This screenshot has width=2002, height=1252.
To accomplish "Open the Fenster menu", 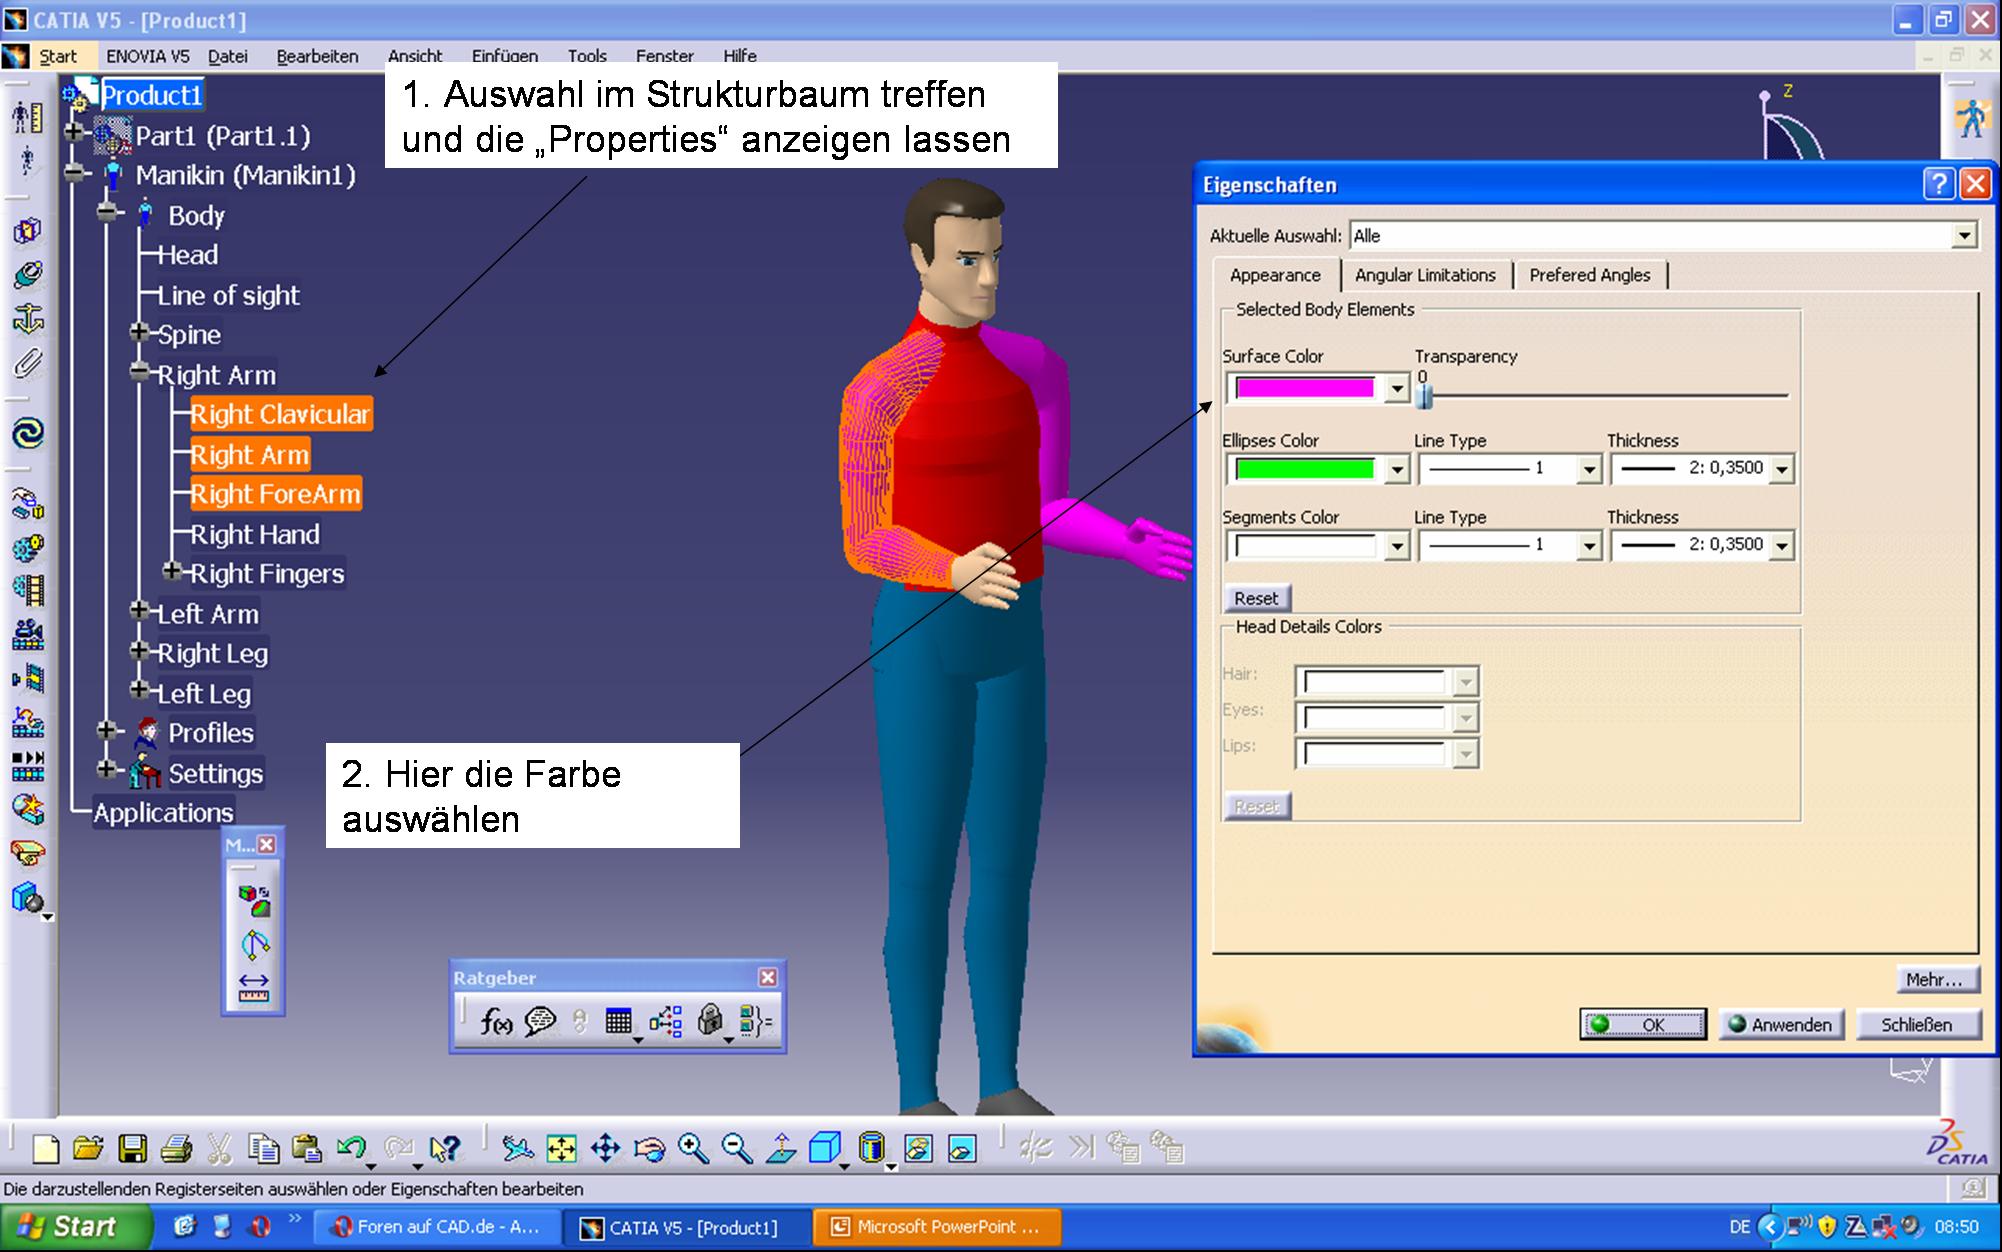I will click(x=664, y=56).
